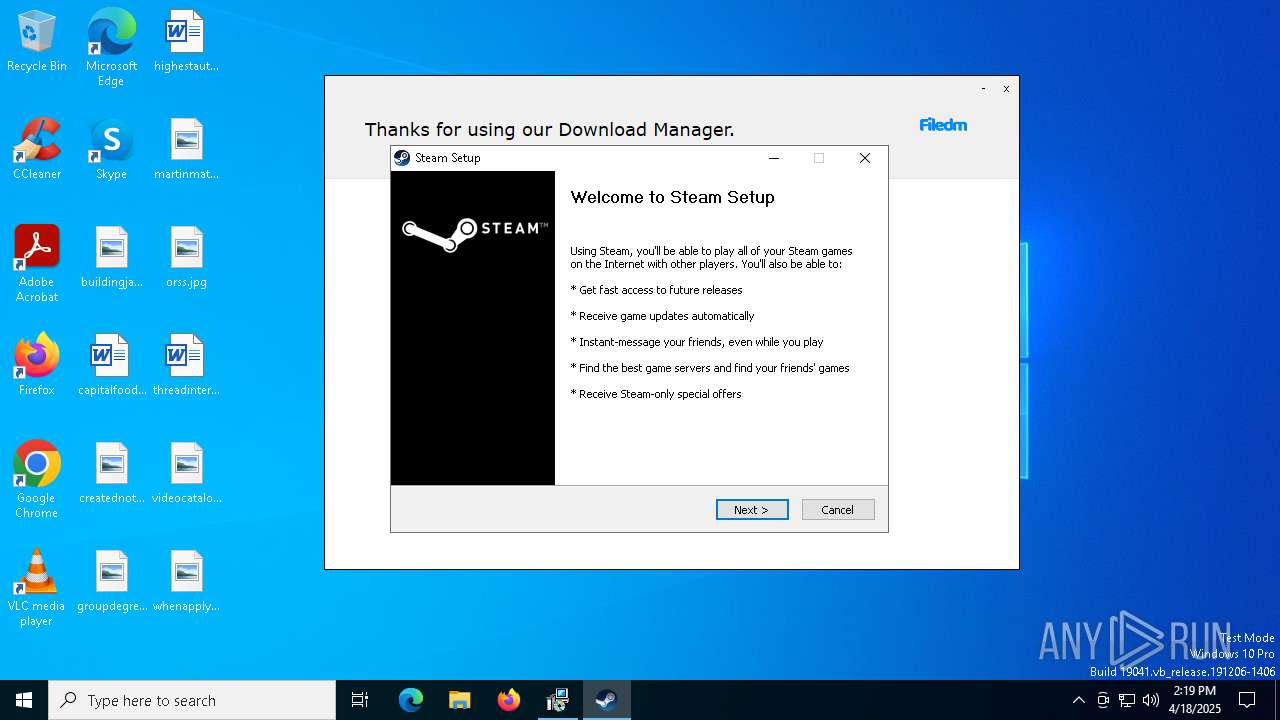Select the VLC media player shortcut
1280x720 pixels.
click(37, 588)
